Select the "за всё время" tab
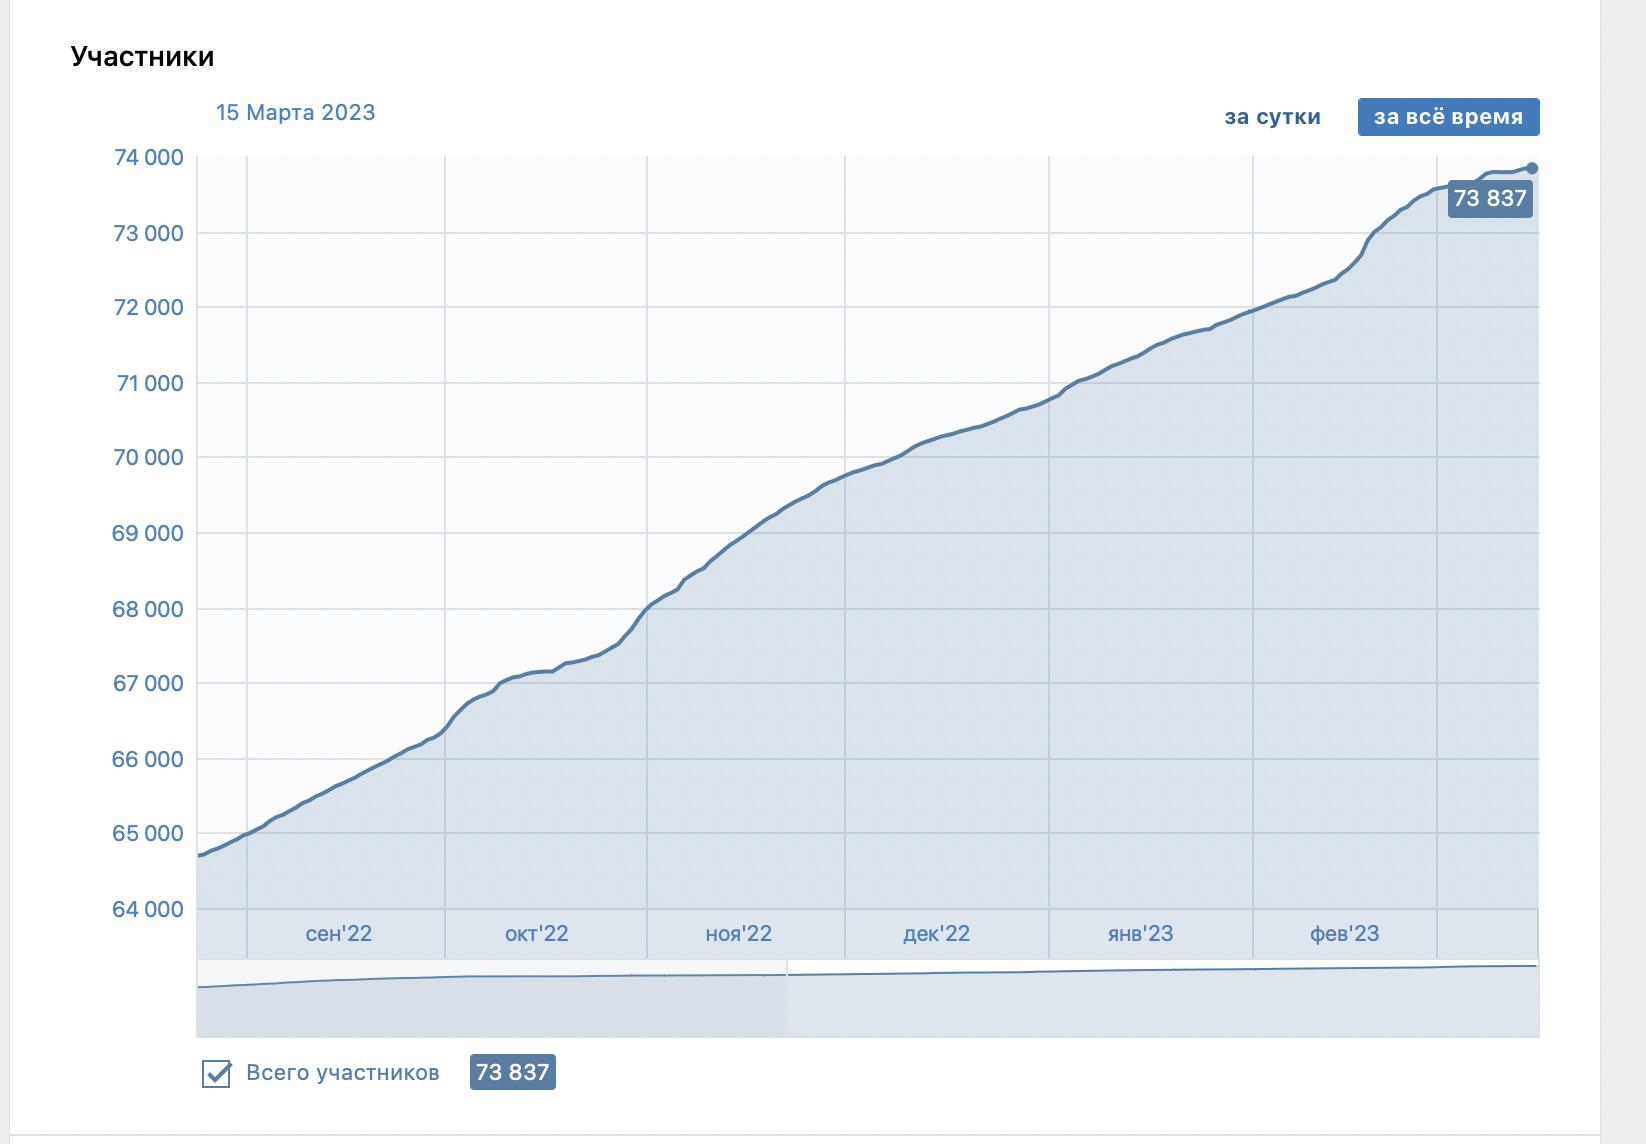 pyautogui.click(x=1448, y=117)
